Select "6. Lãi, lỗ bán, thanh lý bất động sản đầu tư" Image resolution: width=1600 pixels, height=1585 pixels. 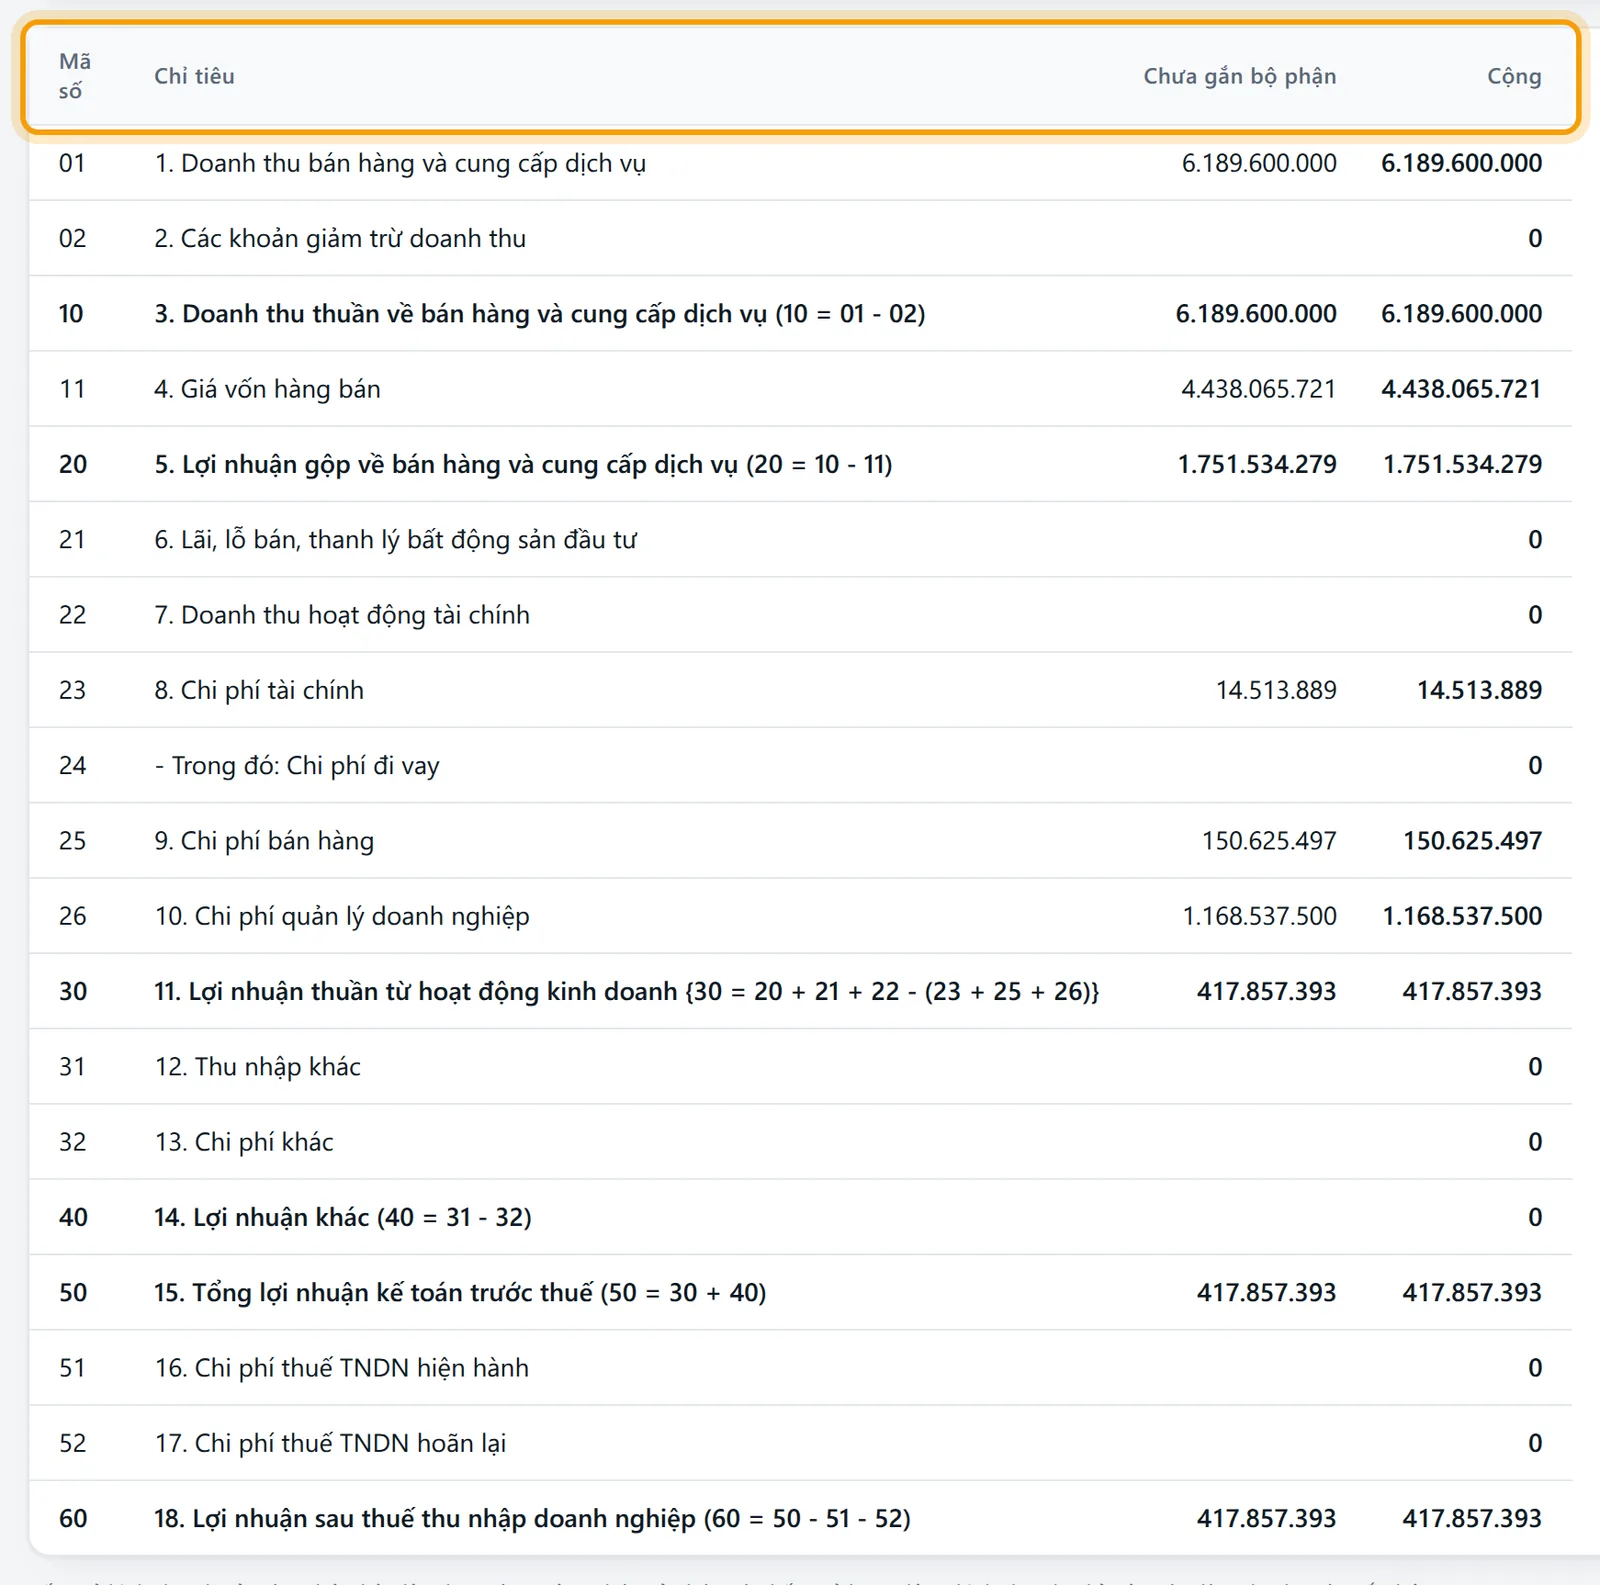tap(395, 540)
